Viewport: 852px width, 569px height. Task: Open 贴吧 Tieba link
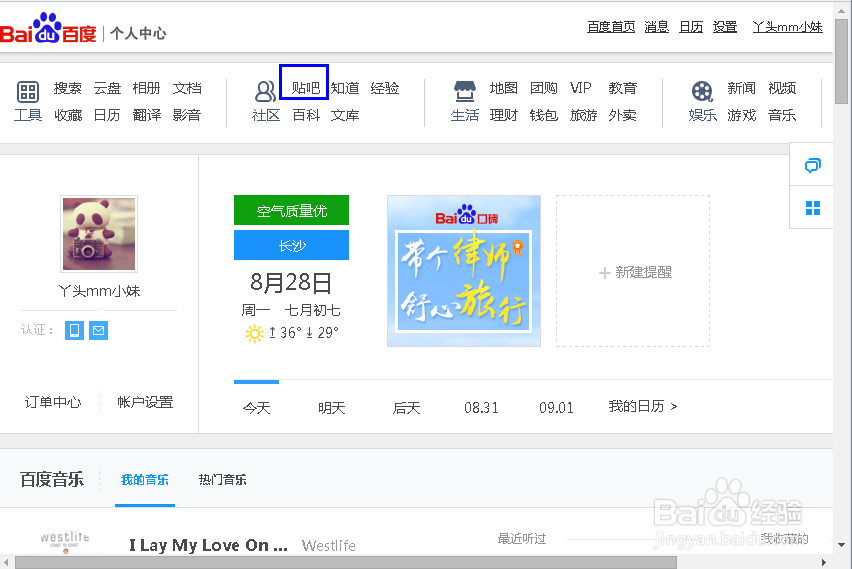click(305, 88)
